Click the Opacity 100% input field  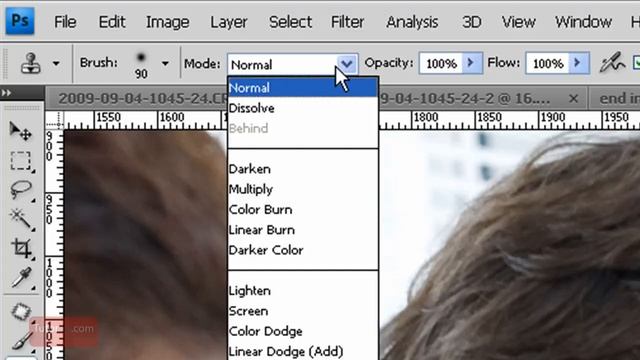pyautogui.click(x=441, y=64)
